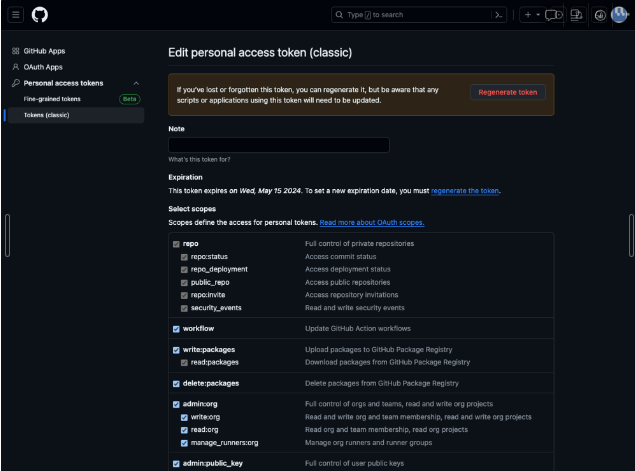Image resolution: width=635 pixels, height=471 pixels.
Task: Toggle the security_events checkbox
Action: point(184,308)
